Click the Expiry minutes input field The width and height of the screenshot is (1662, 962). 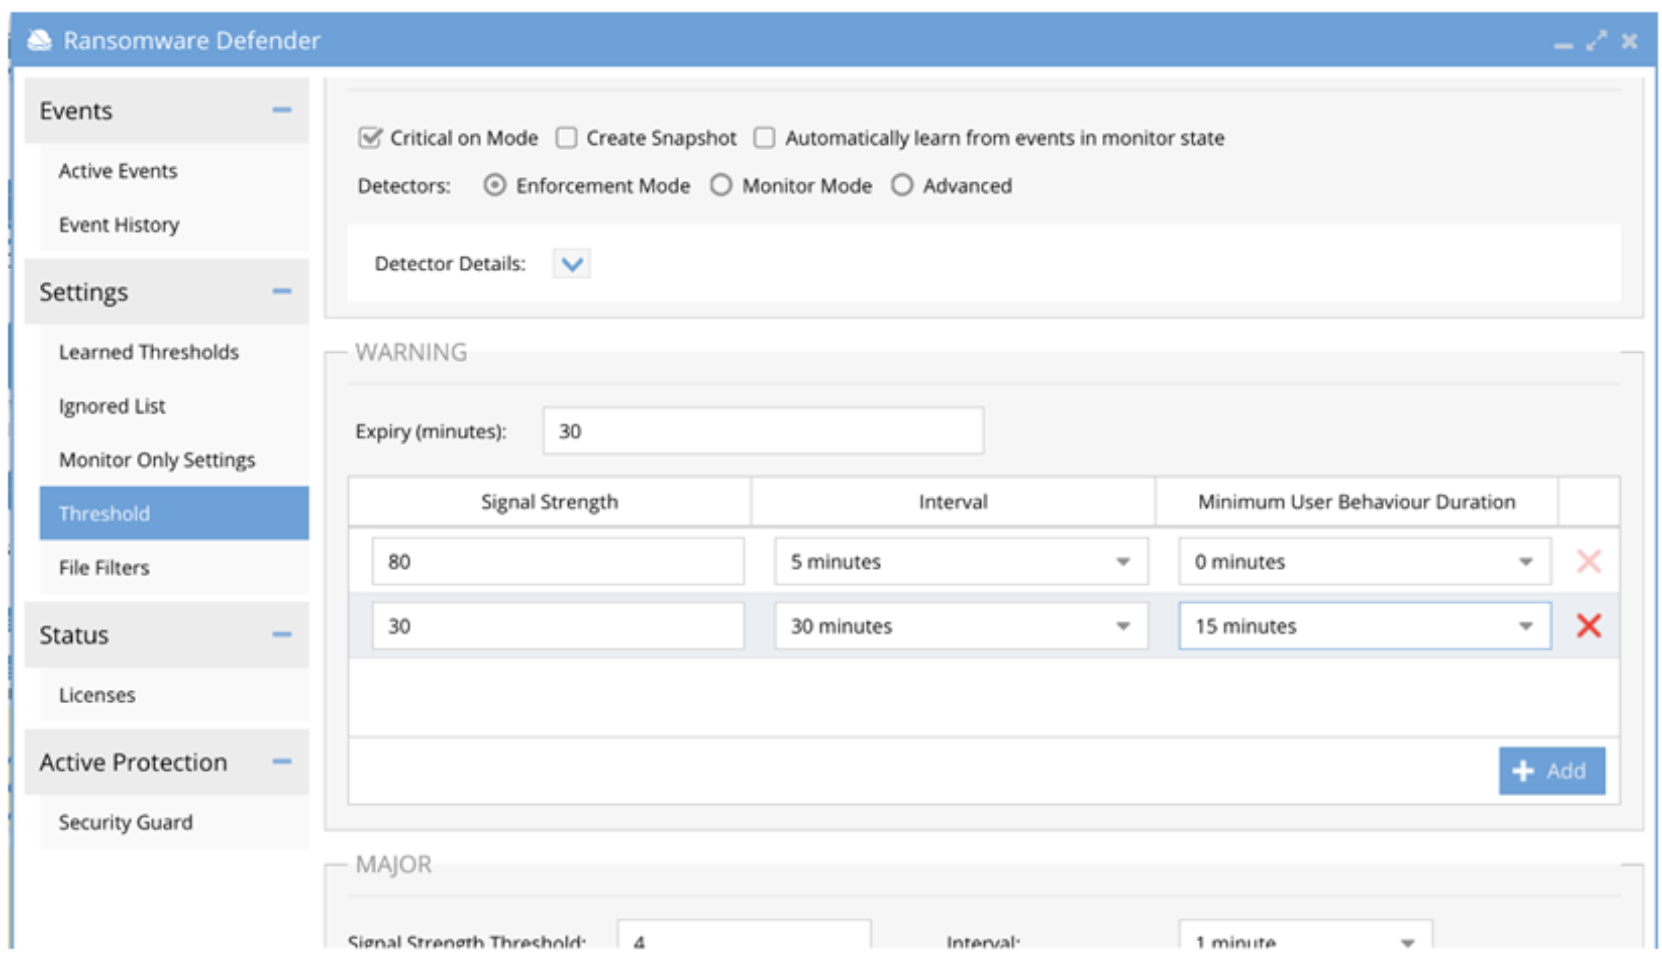tap(763, 431)
